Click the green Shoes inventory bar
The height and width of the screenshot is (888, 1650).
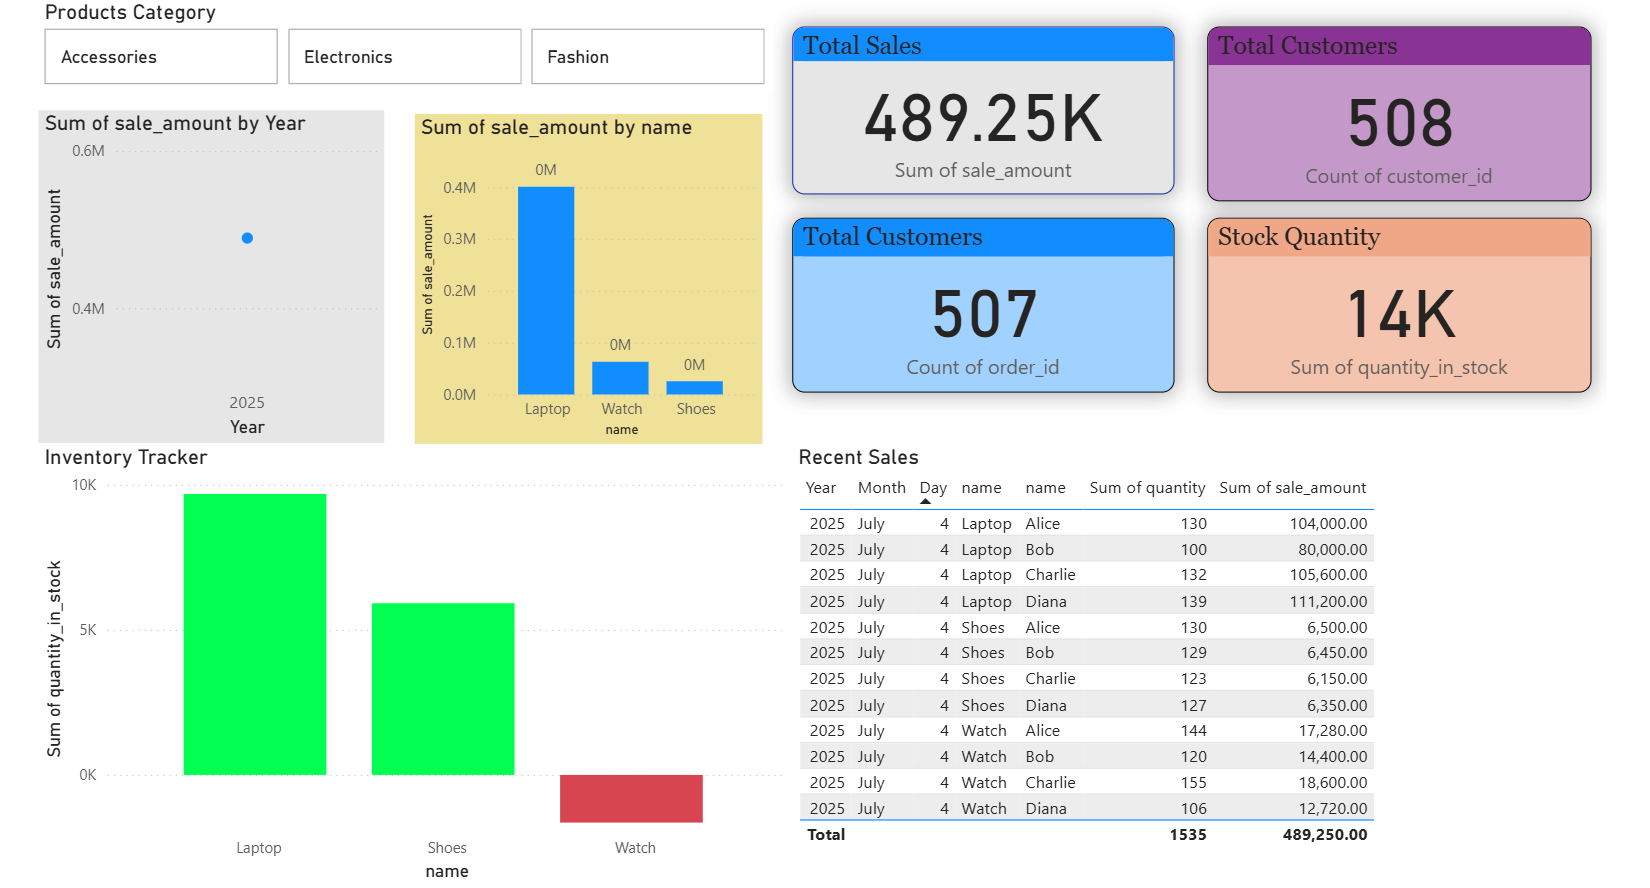pyautogui.click(x=443, y=689)
